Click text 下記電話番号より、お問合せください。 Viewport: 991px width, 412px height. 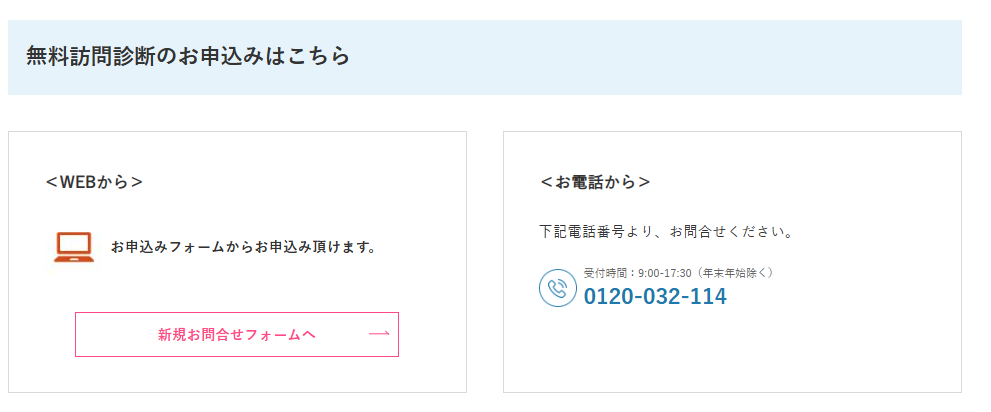click(667, 231)
